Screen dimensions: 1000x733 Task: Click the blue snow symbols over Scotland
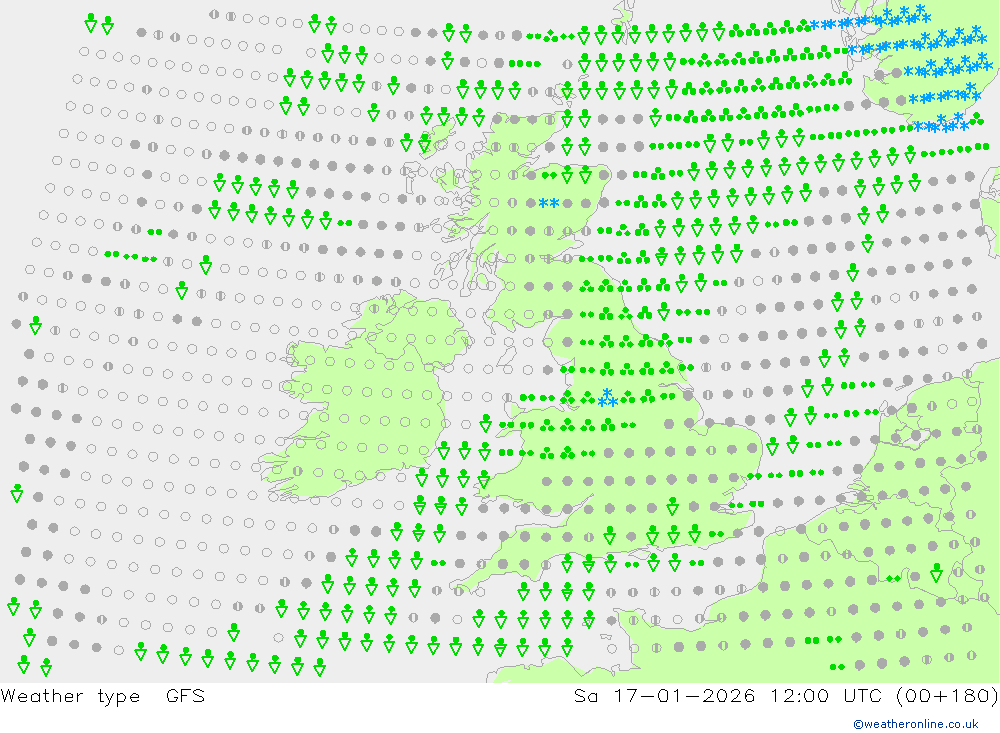[549, 204]
